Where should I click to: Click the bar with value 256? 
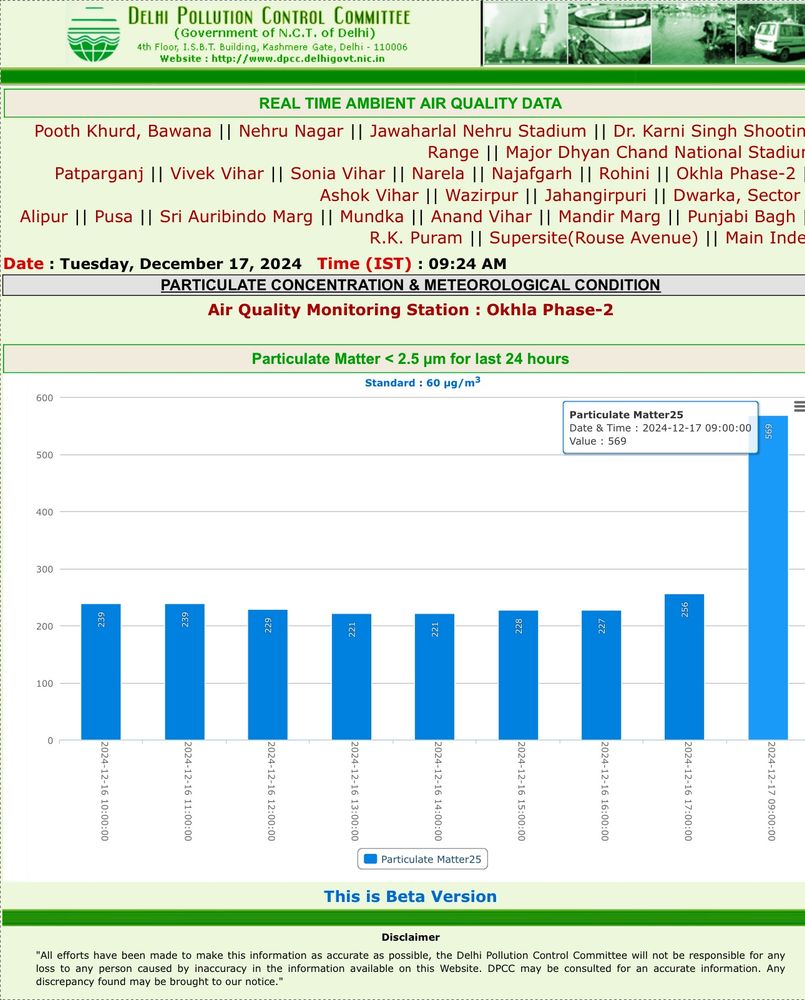point(684,667)
